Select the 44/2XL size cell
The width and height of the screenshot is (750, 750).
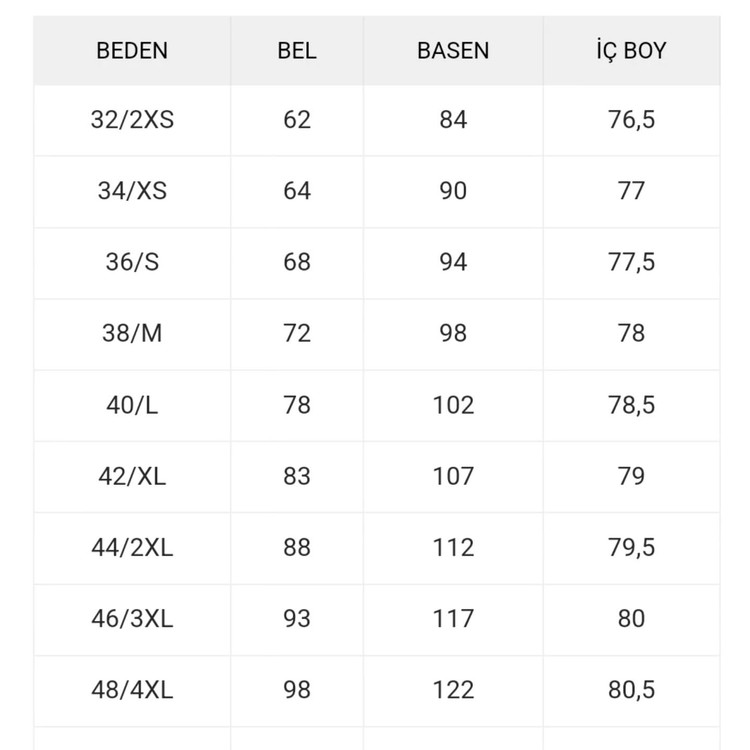coord(132,548)
